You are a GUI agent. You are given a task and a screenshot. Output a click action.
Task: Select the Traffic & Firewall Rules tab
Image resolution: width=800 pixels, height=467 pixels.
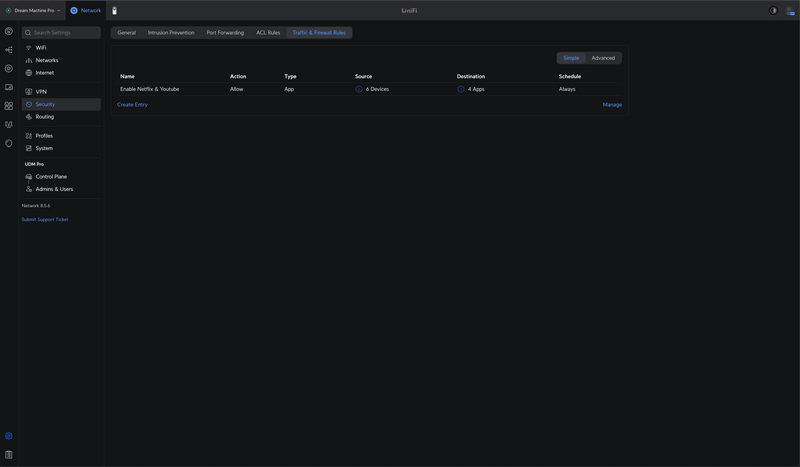coord(319,33)
